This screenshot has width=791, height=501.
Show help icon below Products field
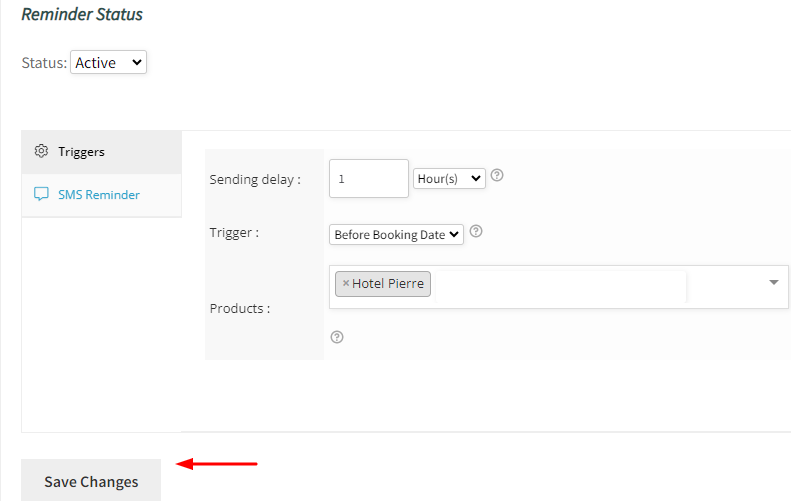(x=337, y=337)
